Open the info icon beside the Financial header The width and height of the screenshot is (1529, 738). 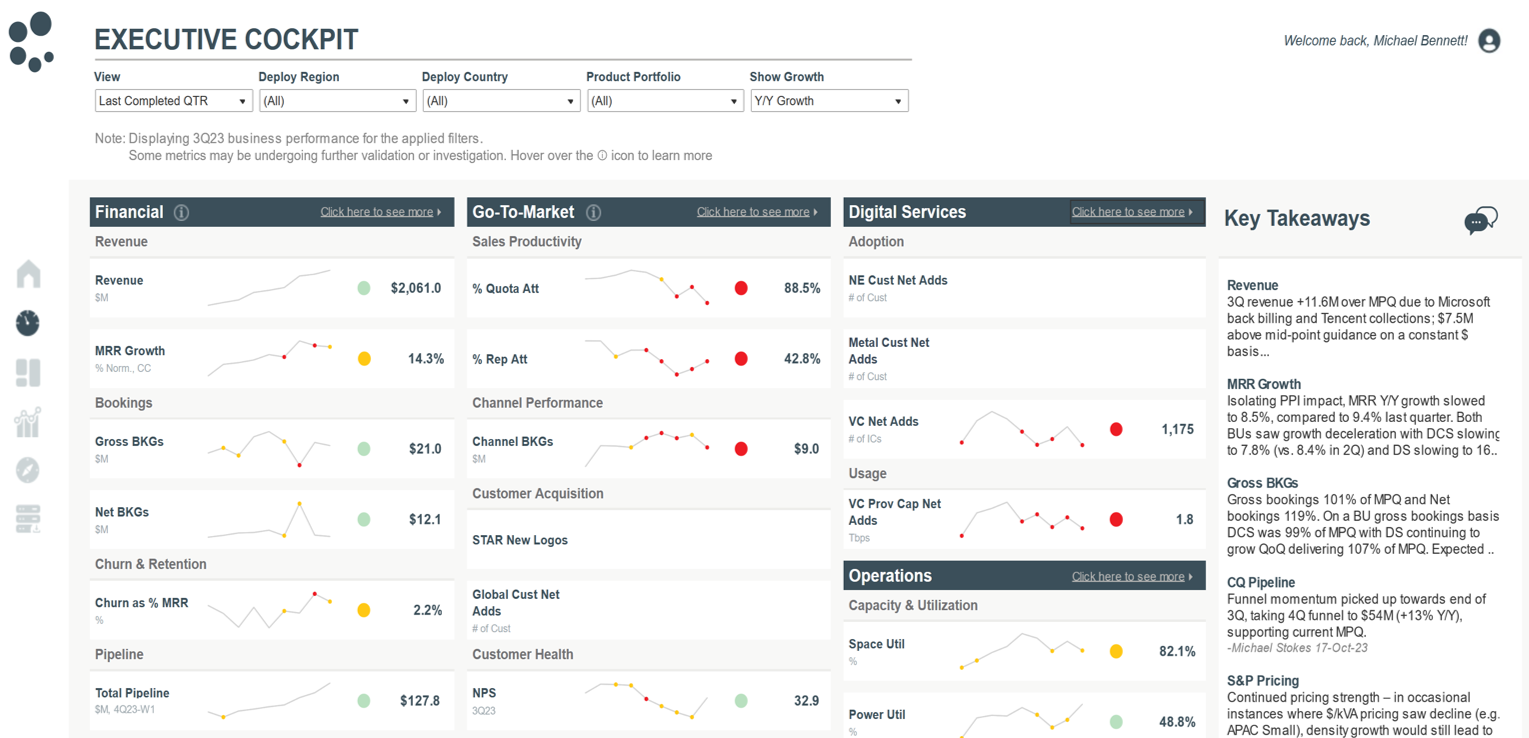(181, 212)
